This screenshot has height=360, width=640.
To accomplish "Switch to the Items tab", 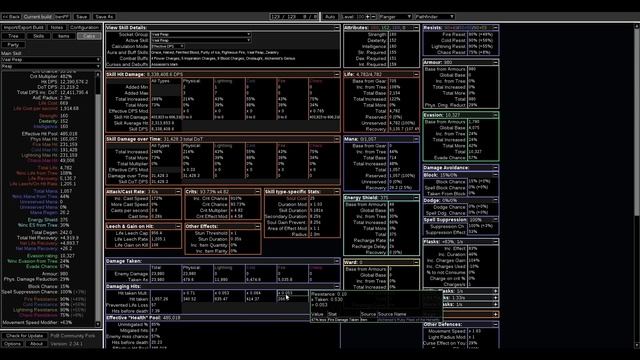I will pos(64,36).
